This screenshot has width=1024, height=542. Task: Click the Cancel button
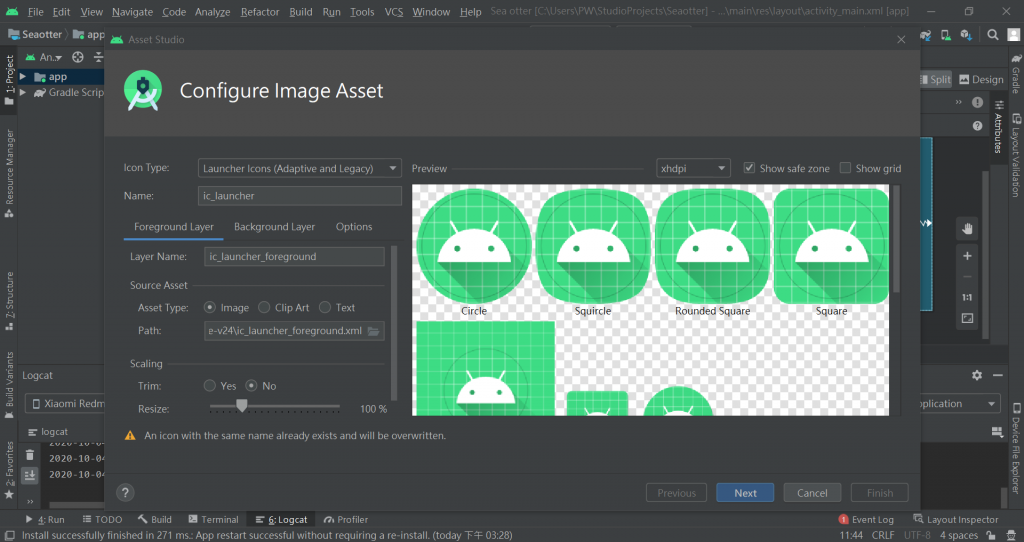click(812, 493)
